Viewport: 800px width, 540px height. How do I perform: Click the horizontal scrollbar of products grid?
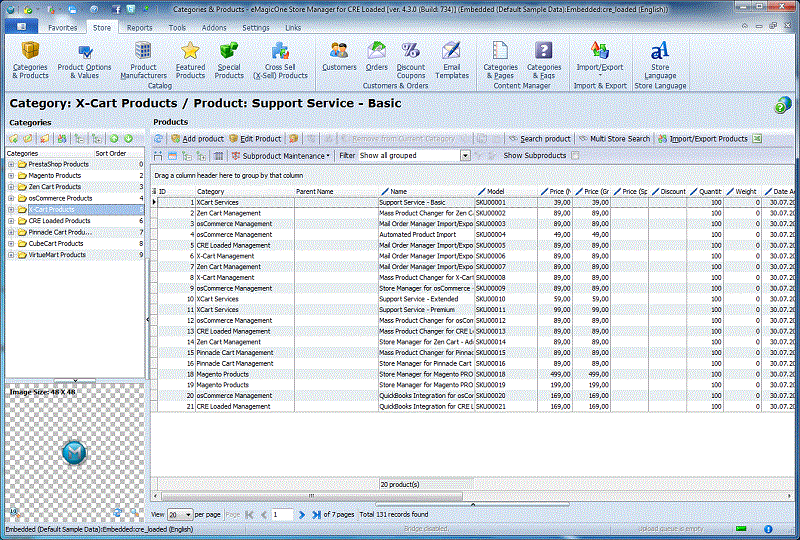point(312,496)
